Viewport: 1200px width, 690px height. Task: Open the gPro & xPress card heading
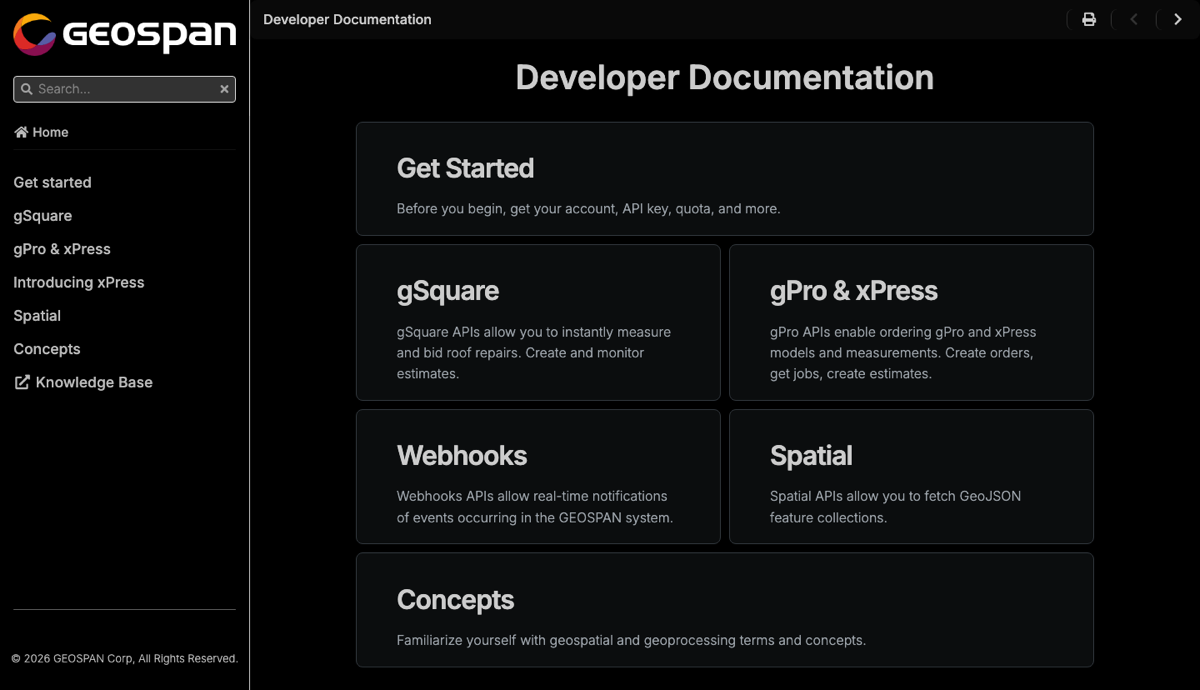point(854,291)
